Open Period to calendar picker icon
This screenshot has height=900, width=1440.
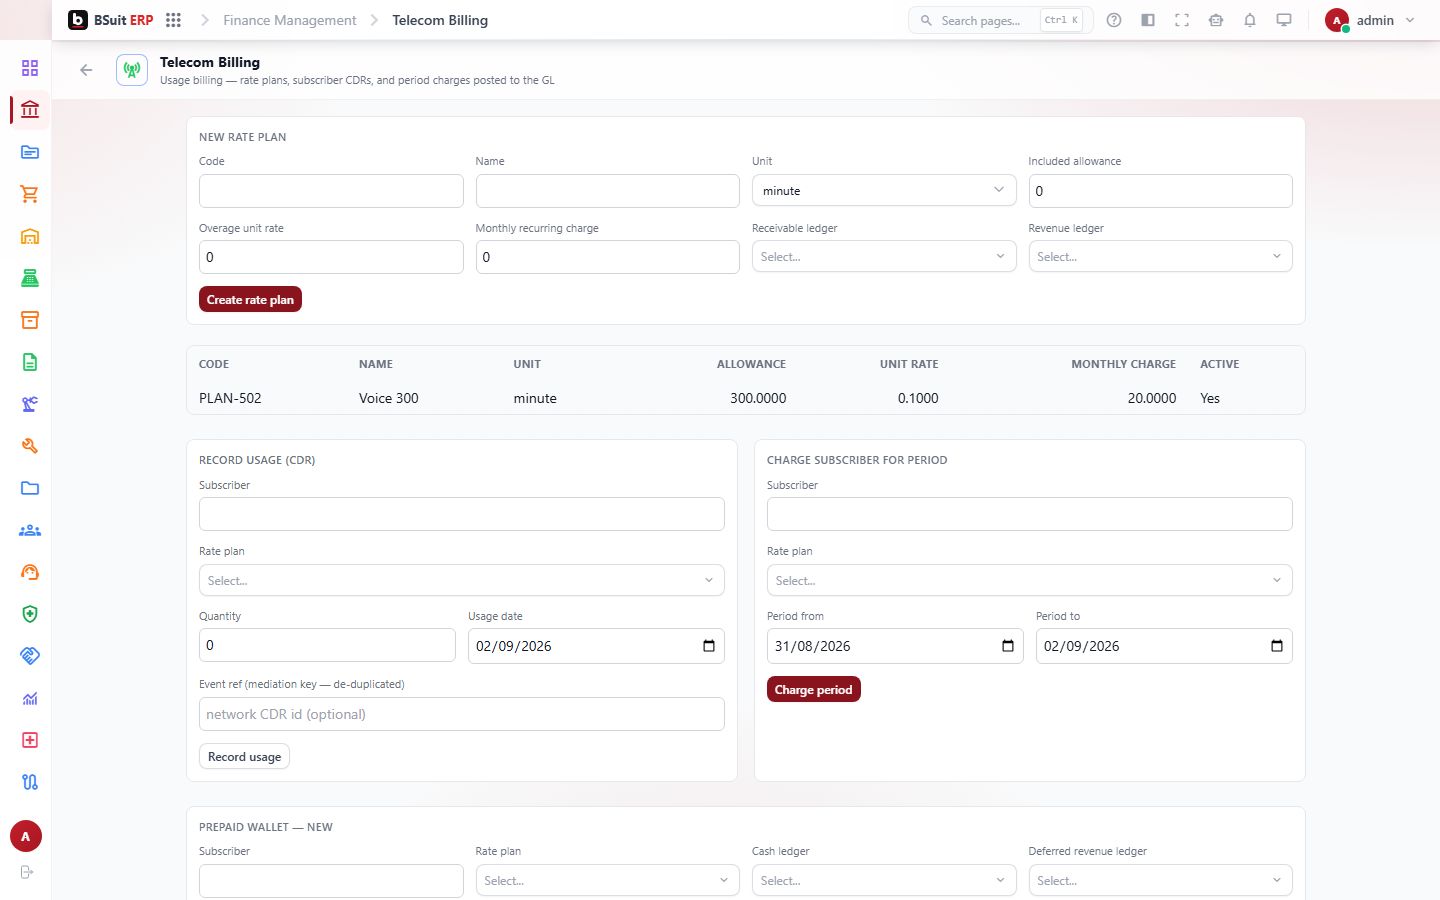1277,646
